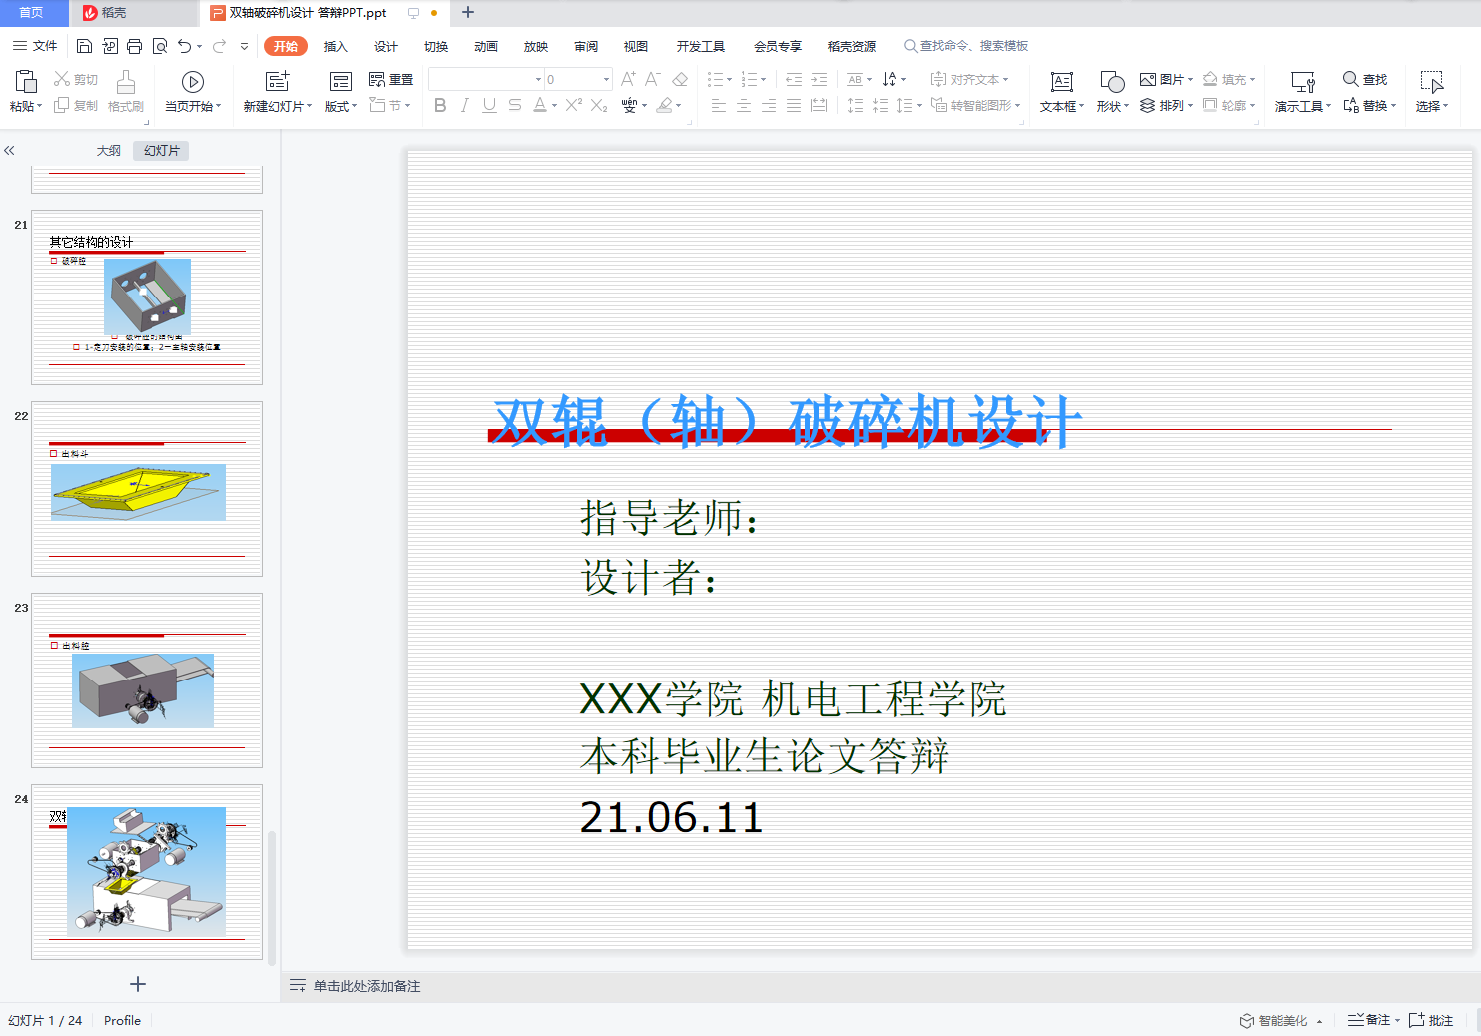Copy the selection with 复制

tap(76, 106)
